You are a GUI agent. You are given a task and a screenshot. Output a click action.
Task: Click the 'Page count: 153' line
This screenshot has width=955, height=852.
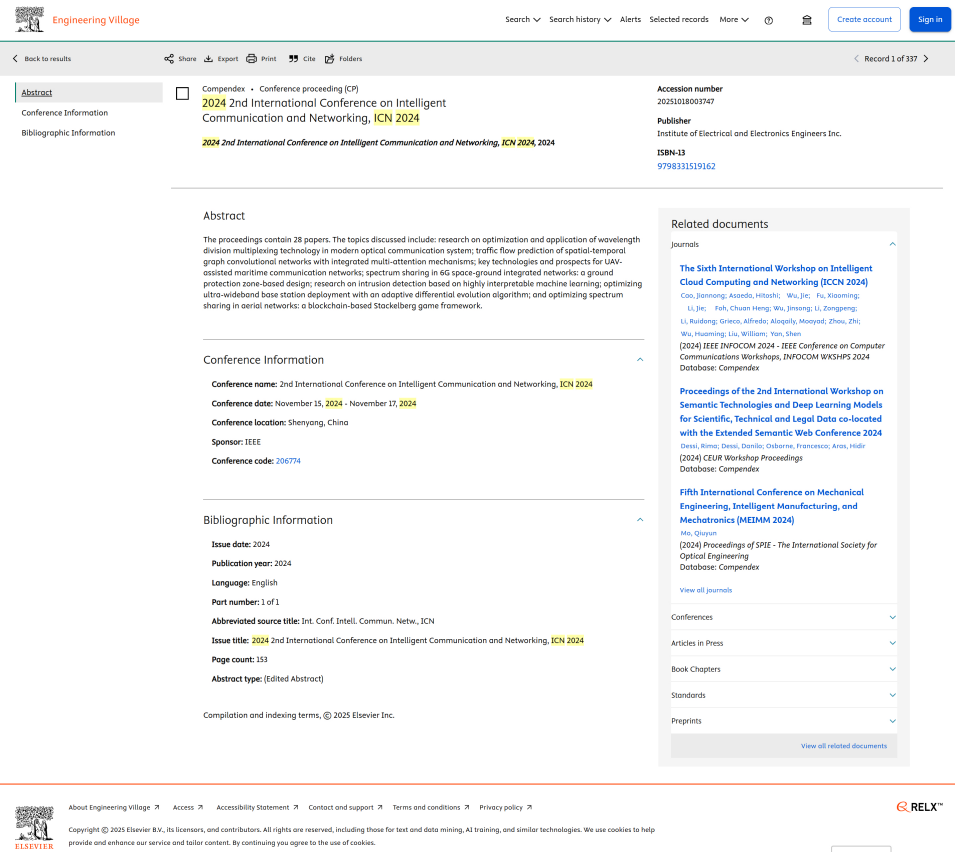click(239, 660)
